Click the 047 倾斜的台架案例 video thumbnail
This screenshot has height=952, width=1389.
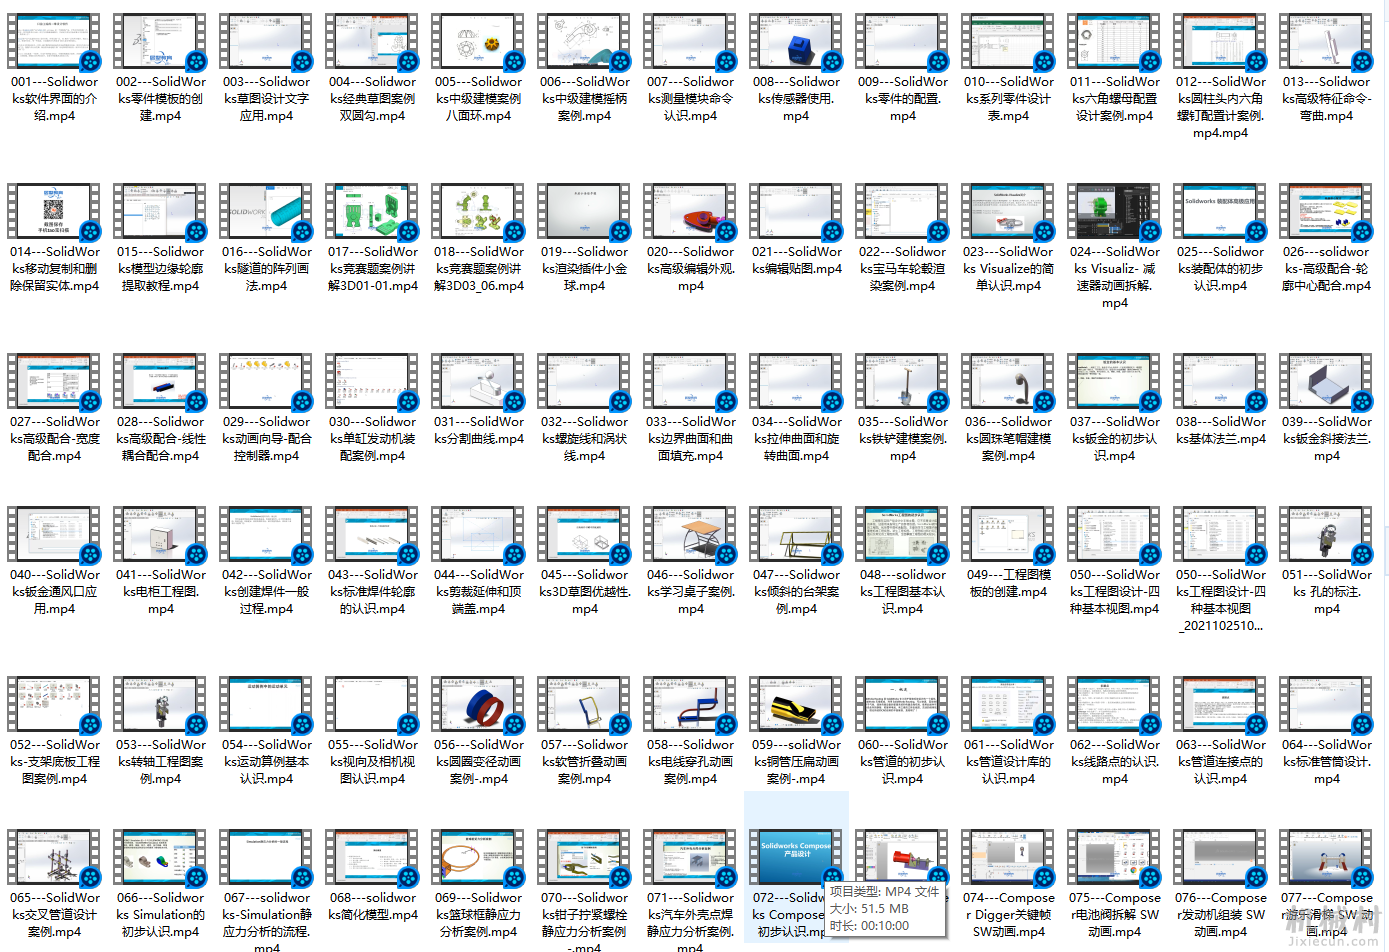click(x=796, y=535)
